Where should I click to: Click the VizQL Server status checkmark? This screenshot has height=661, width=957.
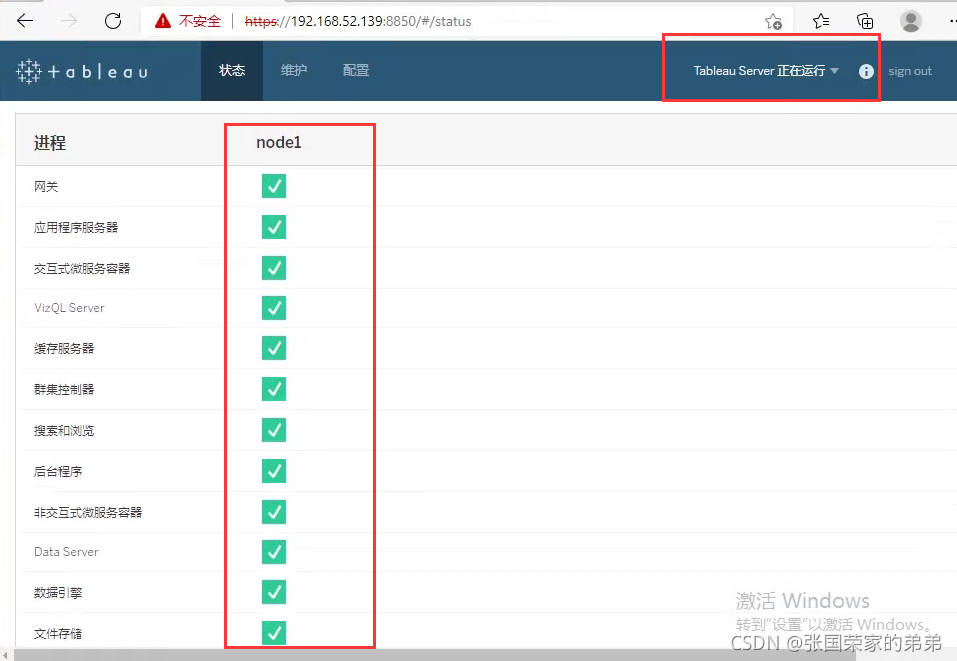274,308
